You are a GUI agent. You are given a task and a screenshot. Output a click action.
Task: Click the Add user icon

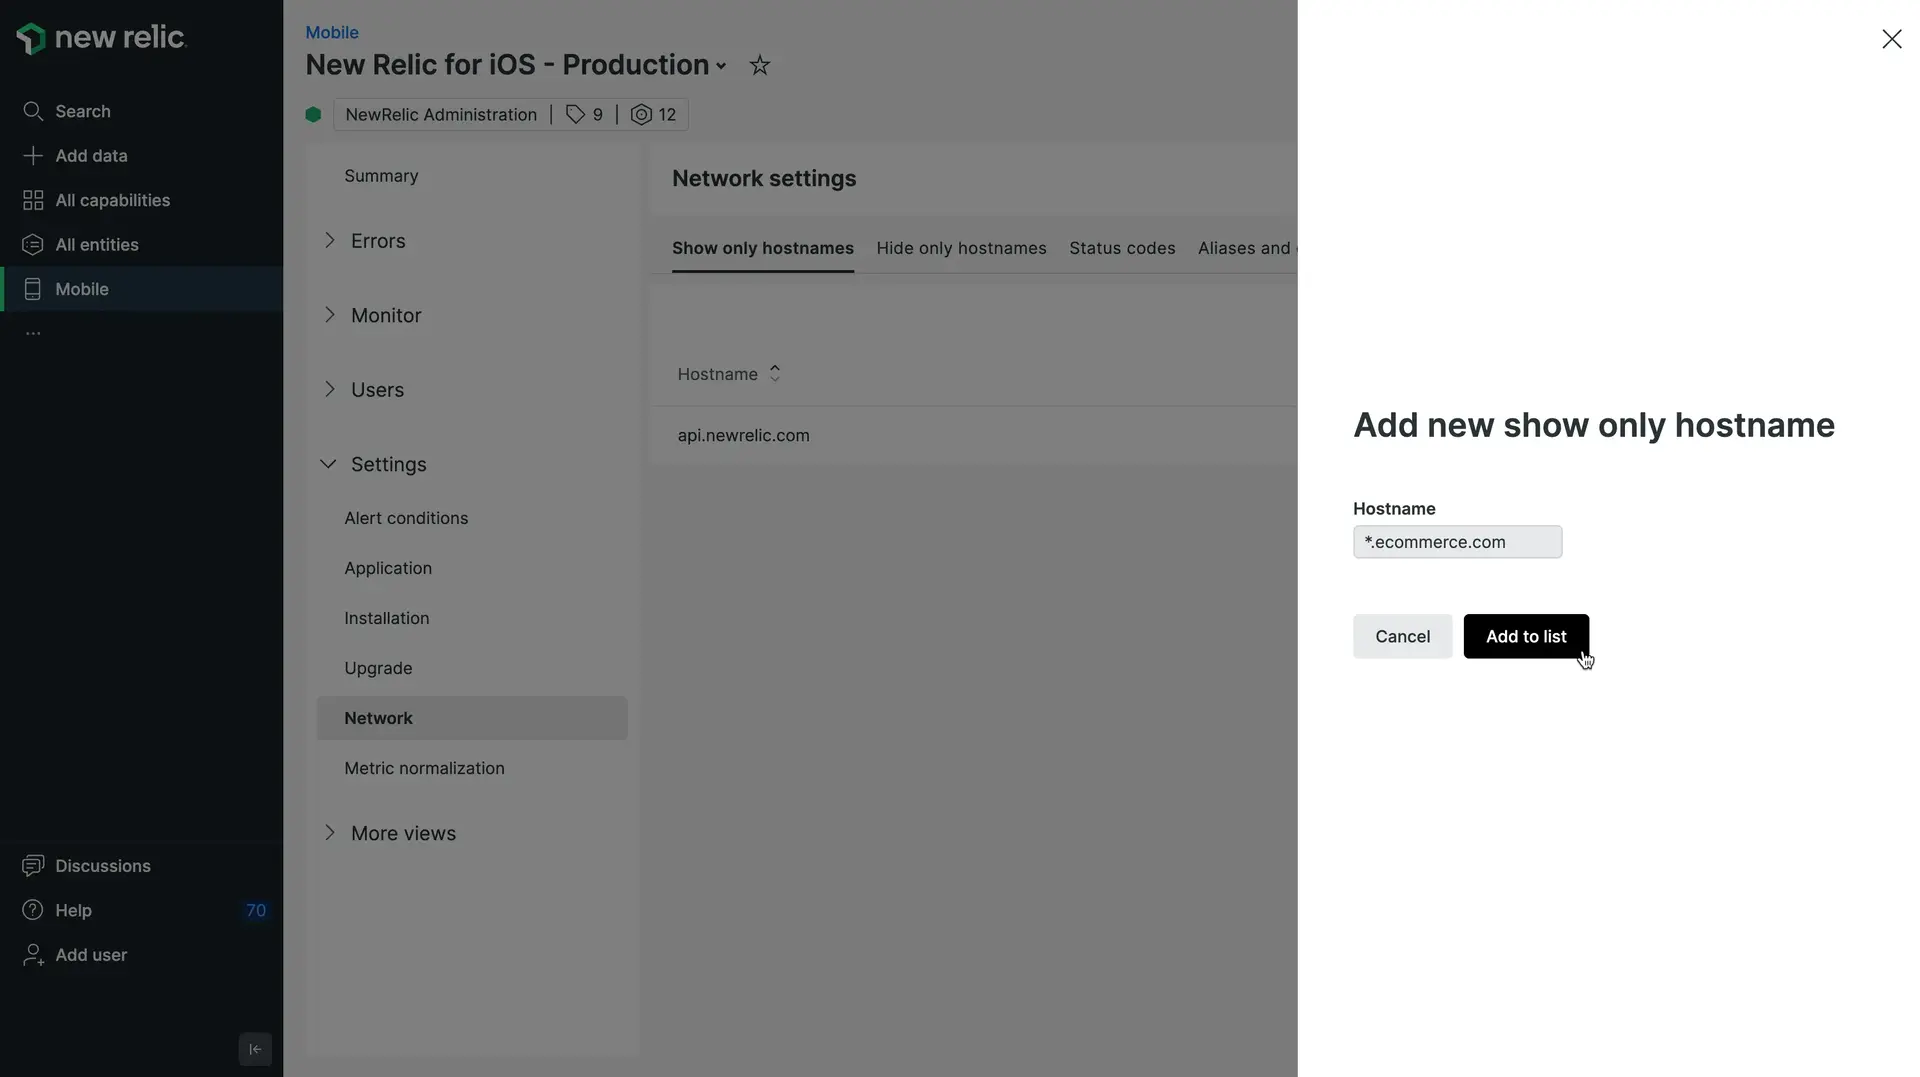point(33,955)
